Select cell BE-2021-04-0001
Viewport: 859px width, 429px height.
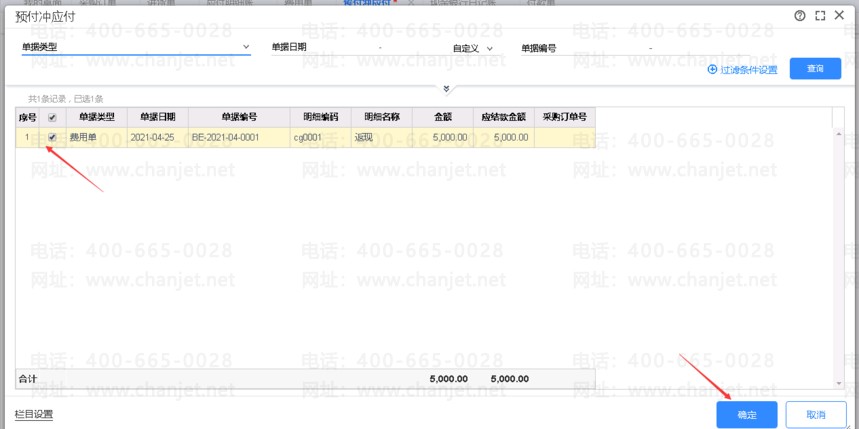[239, 138]
